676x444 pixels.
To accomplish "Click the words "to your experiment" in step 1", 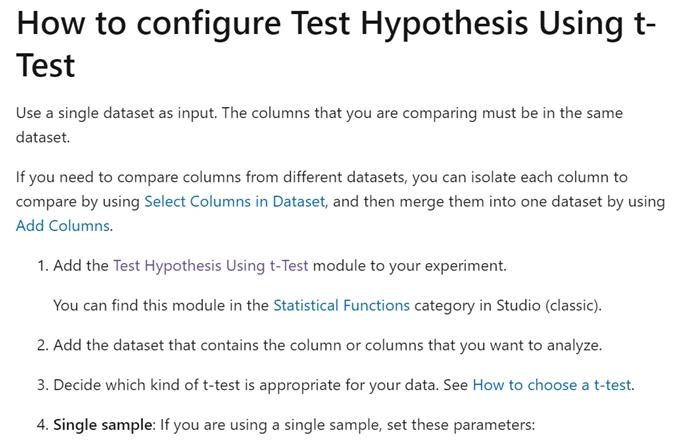I will (445, 266).
